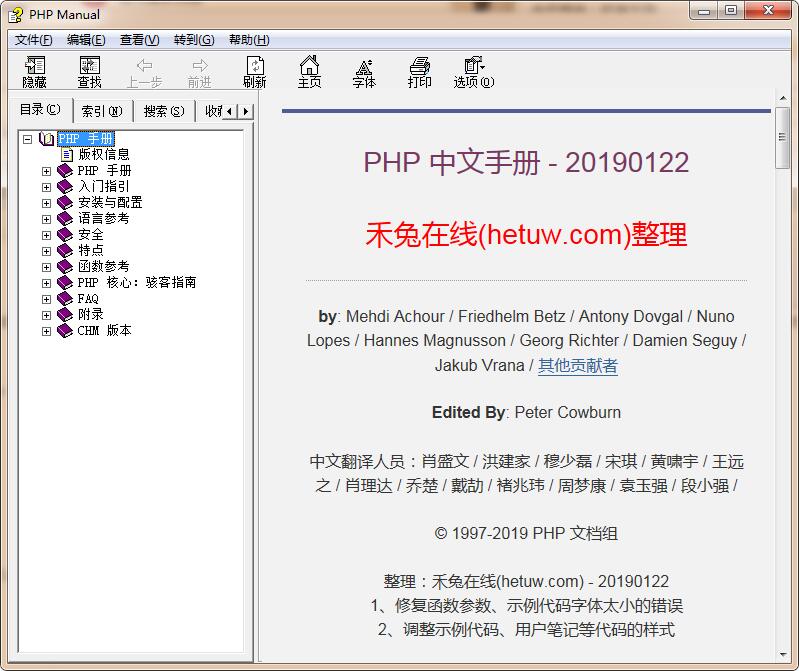Switch to the 搜索(S) tab
Viewport: 799px width, 671px height.
pyautogui.click(x=164, y=111)
